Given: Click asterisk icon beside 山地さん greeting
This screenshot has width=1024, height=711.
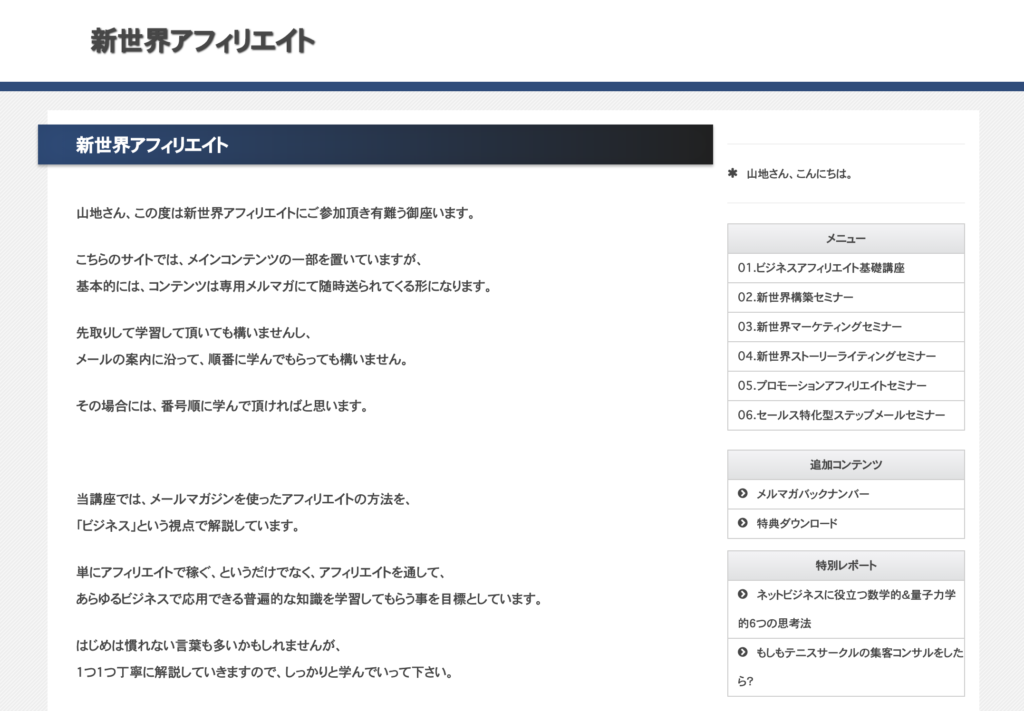Looking at the screenshot, I should [733, 173].
